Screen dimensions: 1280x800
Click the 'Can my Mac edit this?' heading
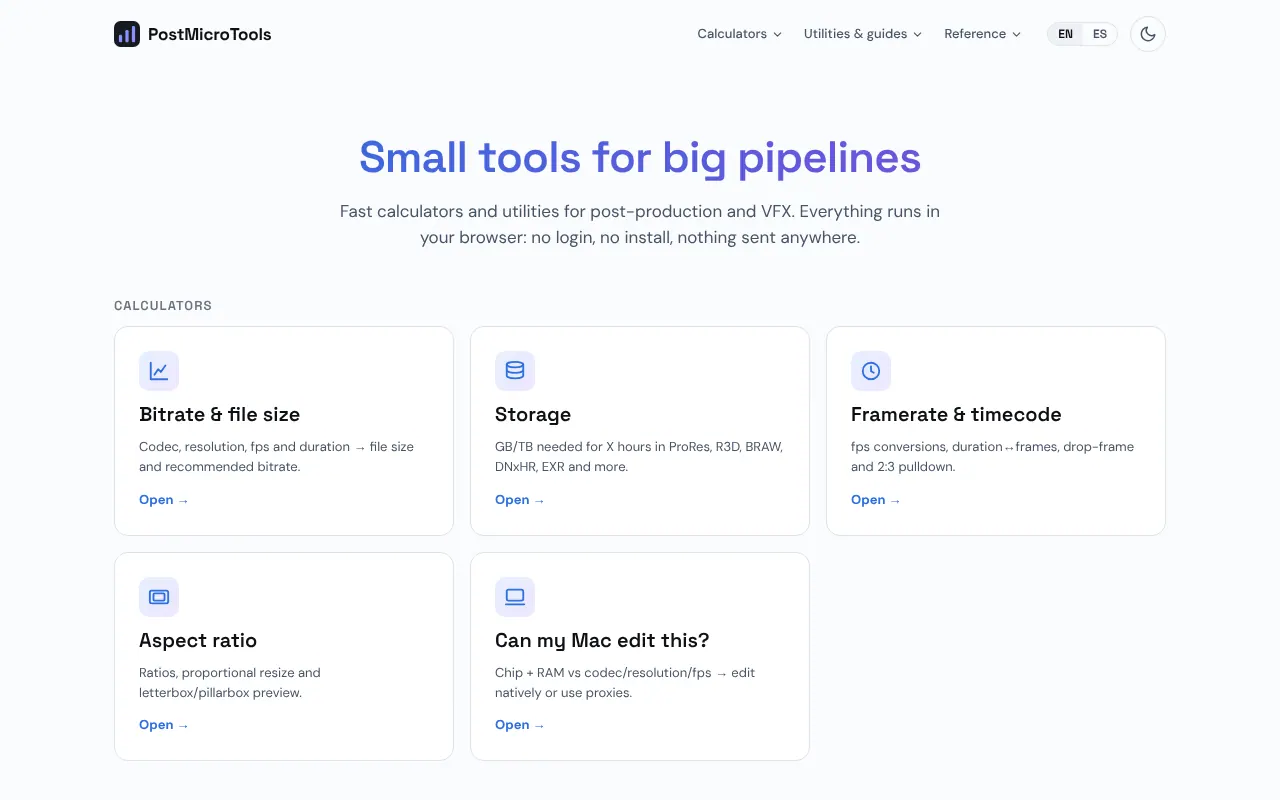coord(602,641)
